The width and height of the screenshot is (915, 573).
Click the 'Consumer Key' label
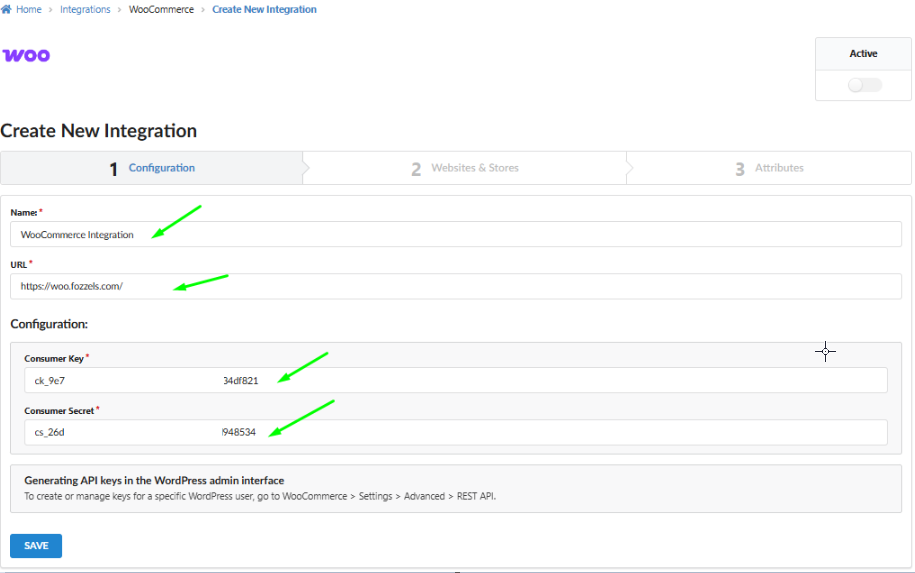coord(54,358)
